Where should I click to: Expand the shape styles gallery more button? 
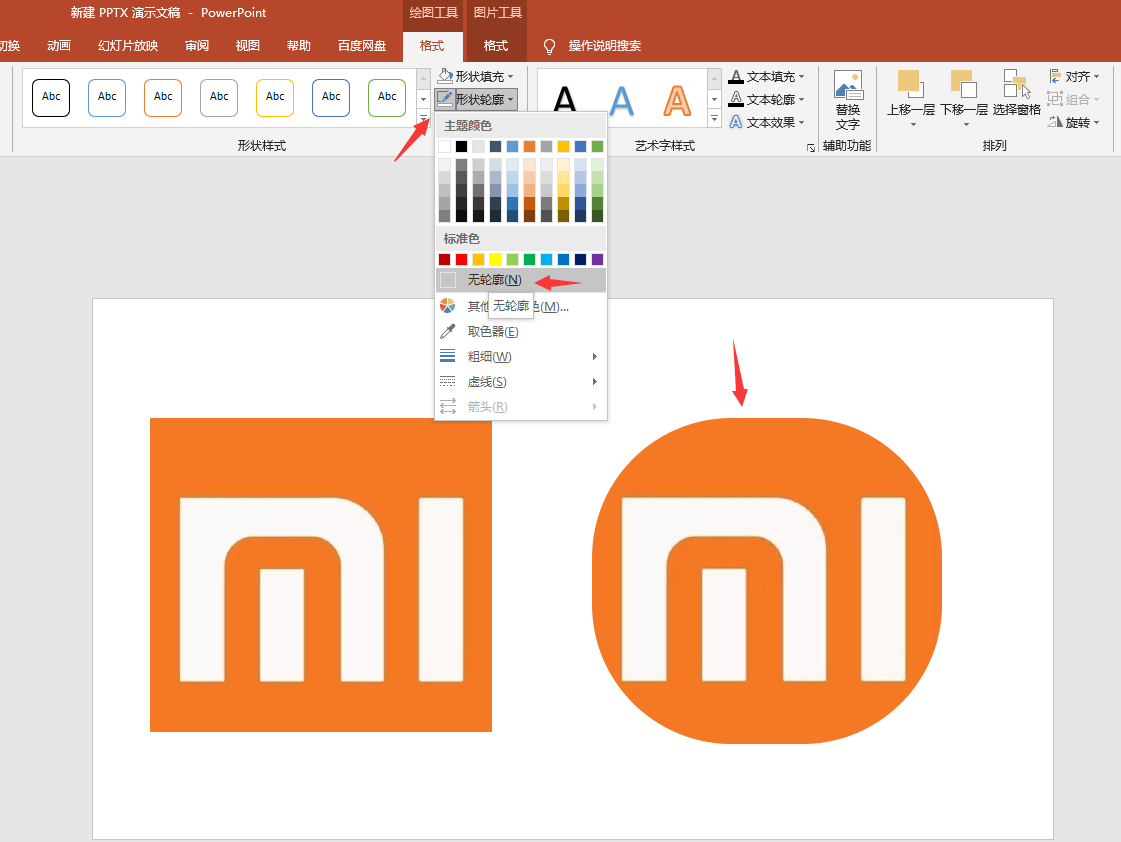tap(423, 119)
